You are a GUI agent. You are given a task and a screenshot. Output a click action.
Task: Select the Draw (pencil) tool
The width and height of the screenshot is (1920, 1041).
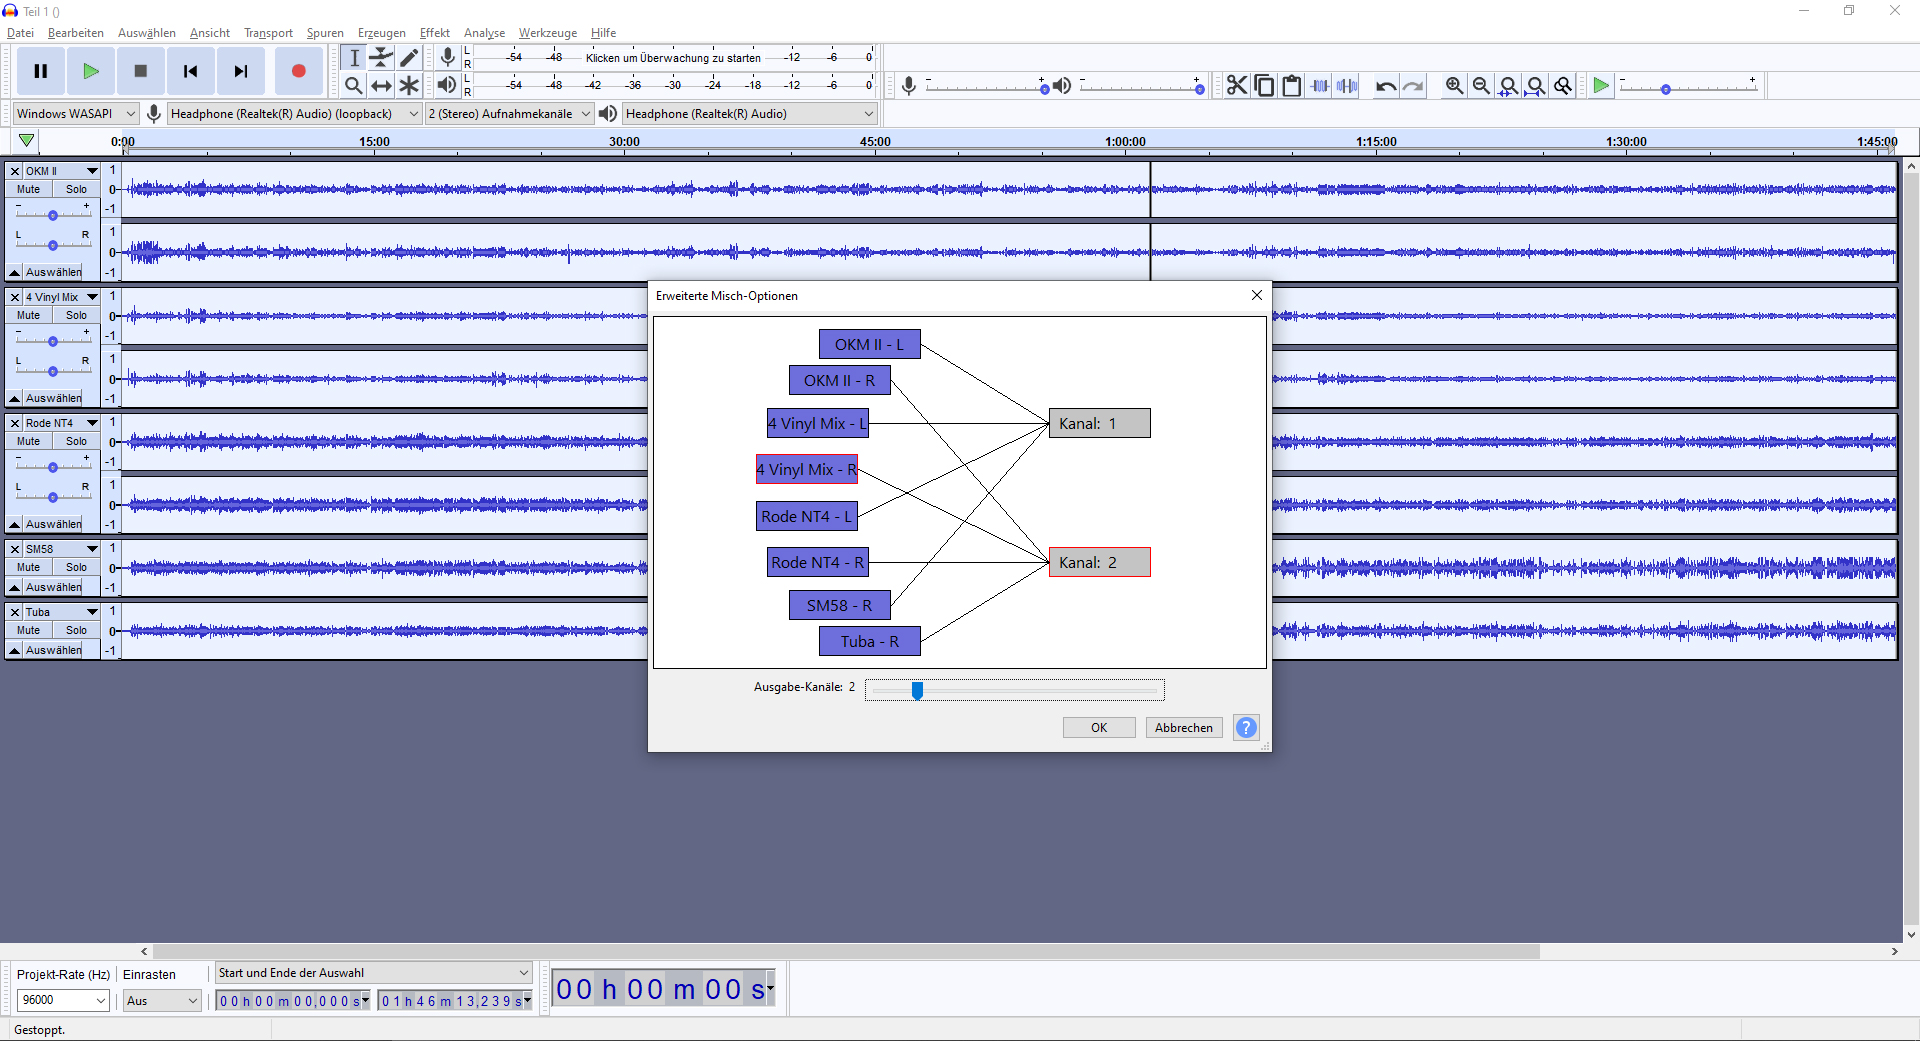[409, 58]
